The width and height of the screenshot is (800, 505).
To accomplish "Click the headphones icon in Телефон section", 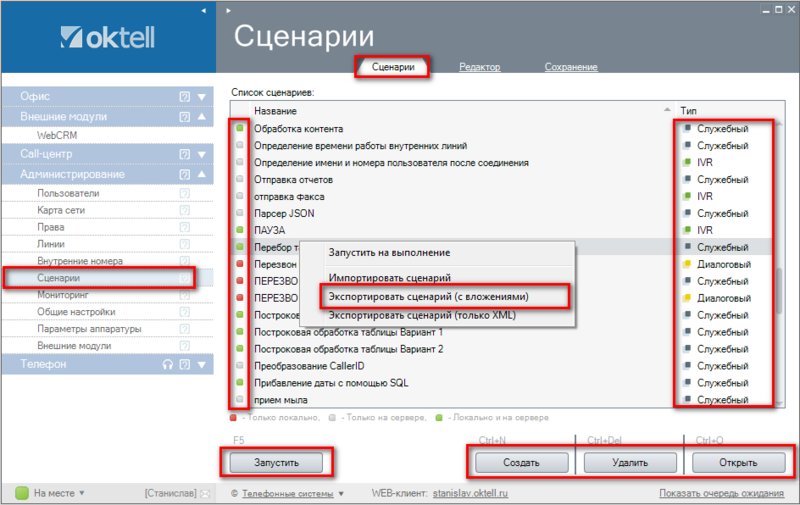I will pos(167,365).
